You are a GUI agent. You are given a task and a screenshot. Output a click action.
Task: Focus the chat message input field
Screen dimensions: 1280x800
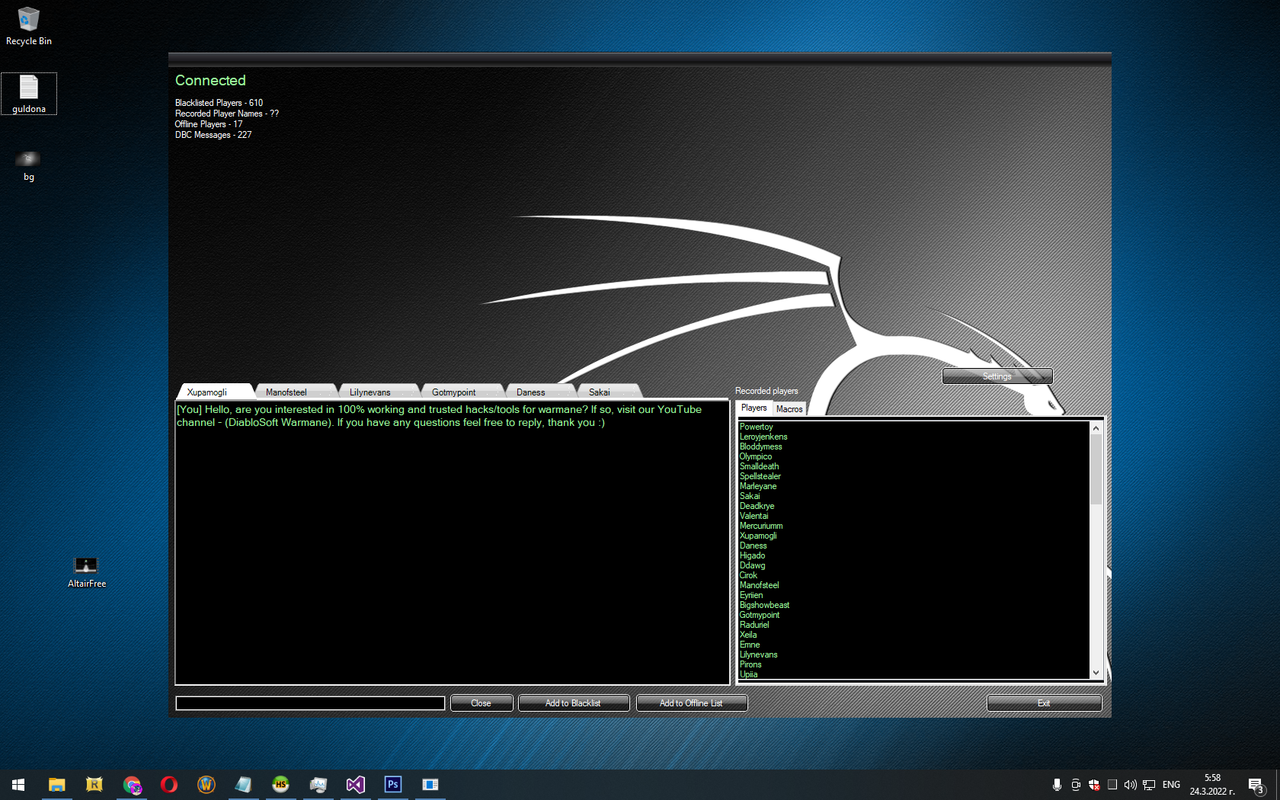310,703
